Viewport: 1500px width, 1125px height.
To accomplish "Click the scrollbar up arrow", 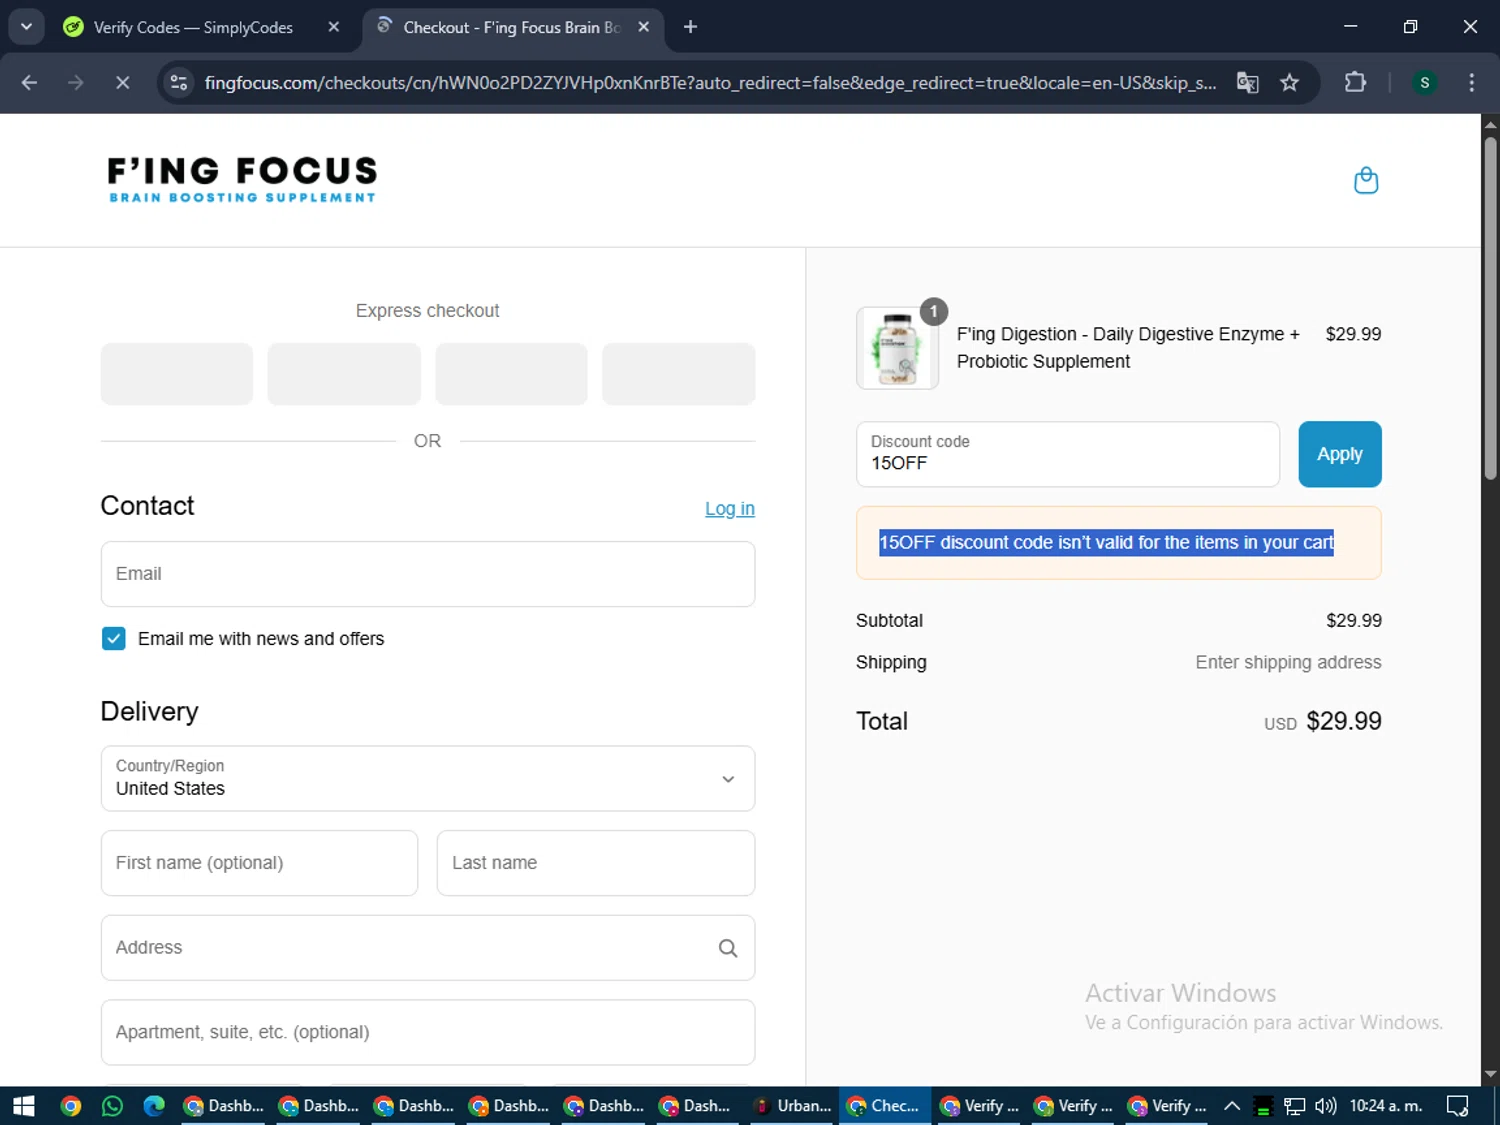I will (x=1490, y=124).
